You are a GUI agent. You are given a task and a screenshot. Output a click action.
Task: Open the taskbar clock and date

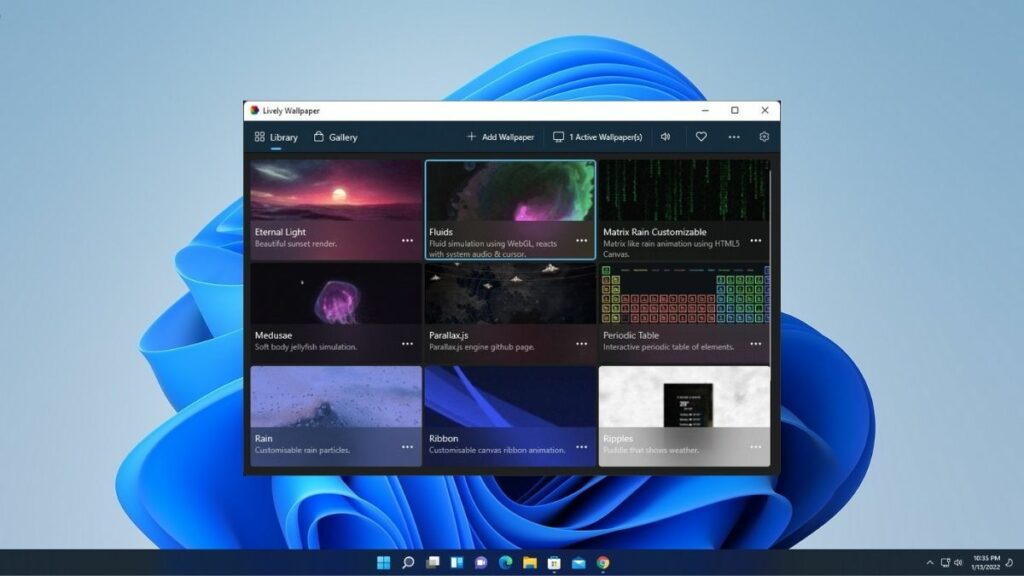[986, 563]
